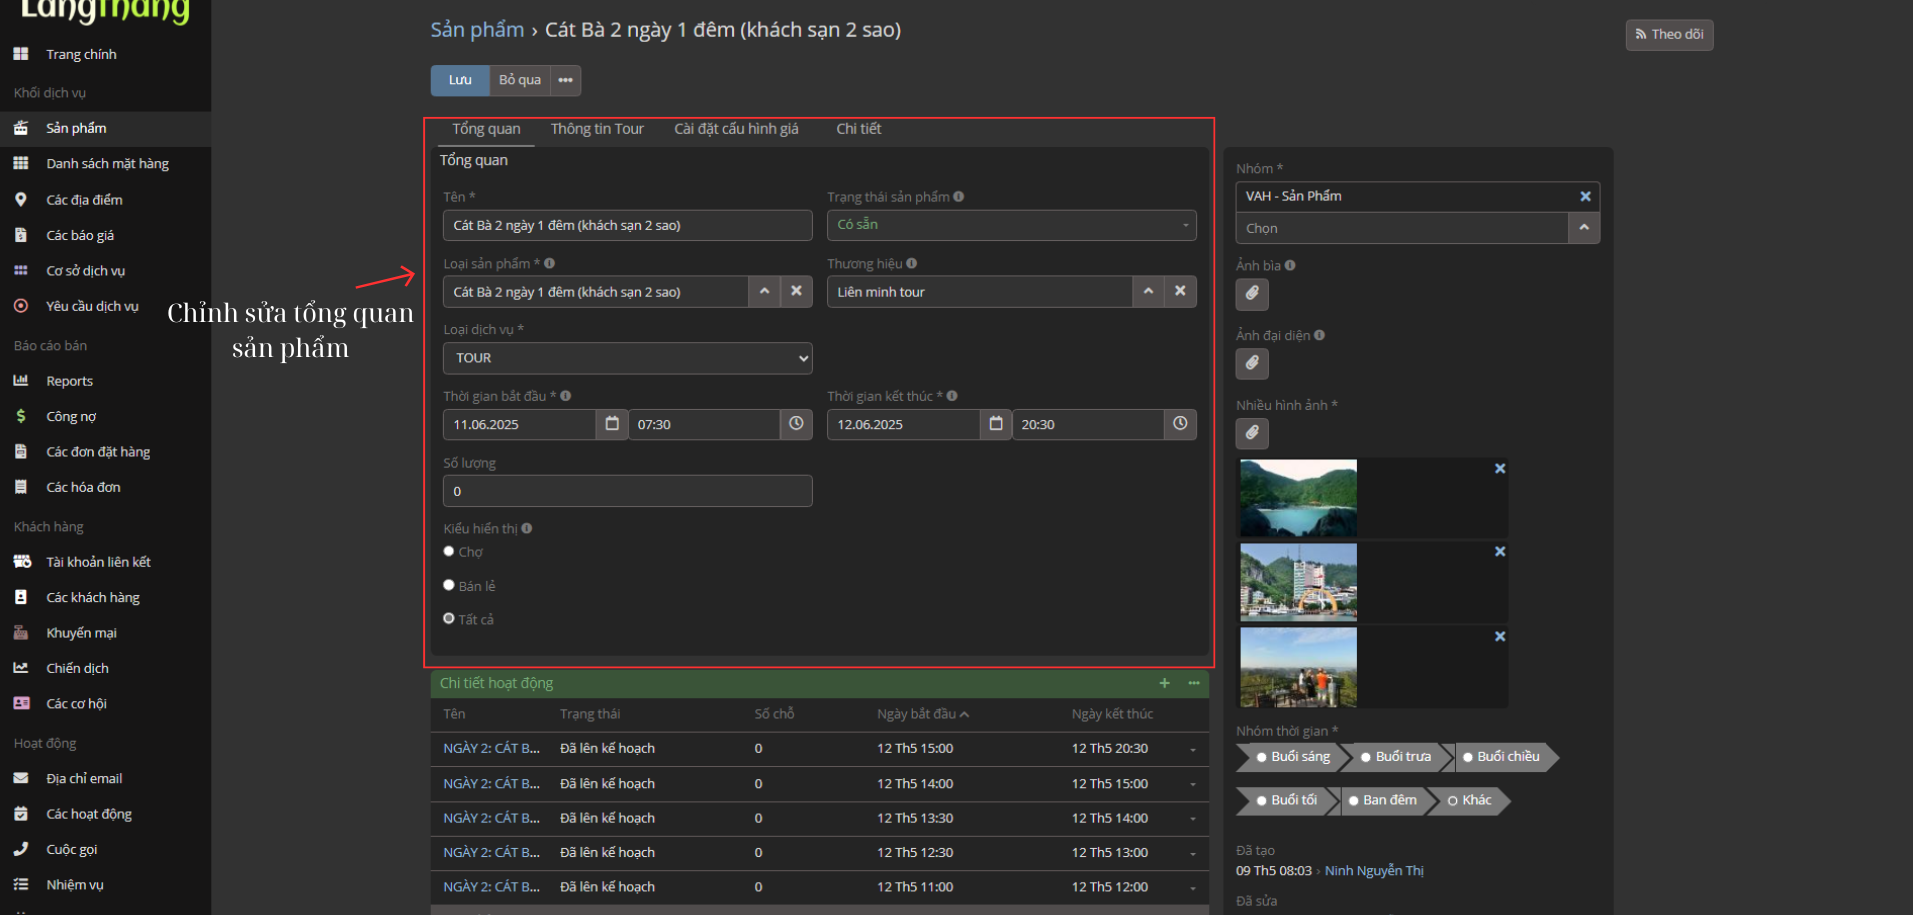The height and width of the screenshot is (915, 1913).
Task: Open the clock picker for end time
Action: tap(1180, 424)
